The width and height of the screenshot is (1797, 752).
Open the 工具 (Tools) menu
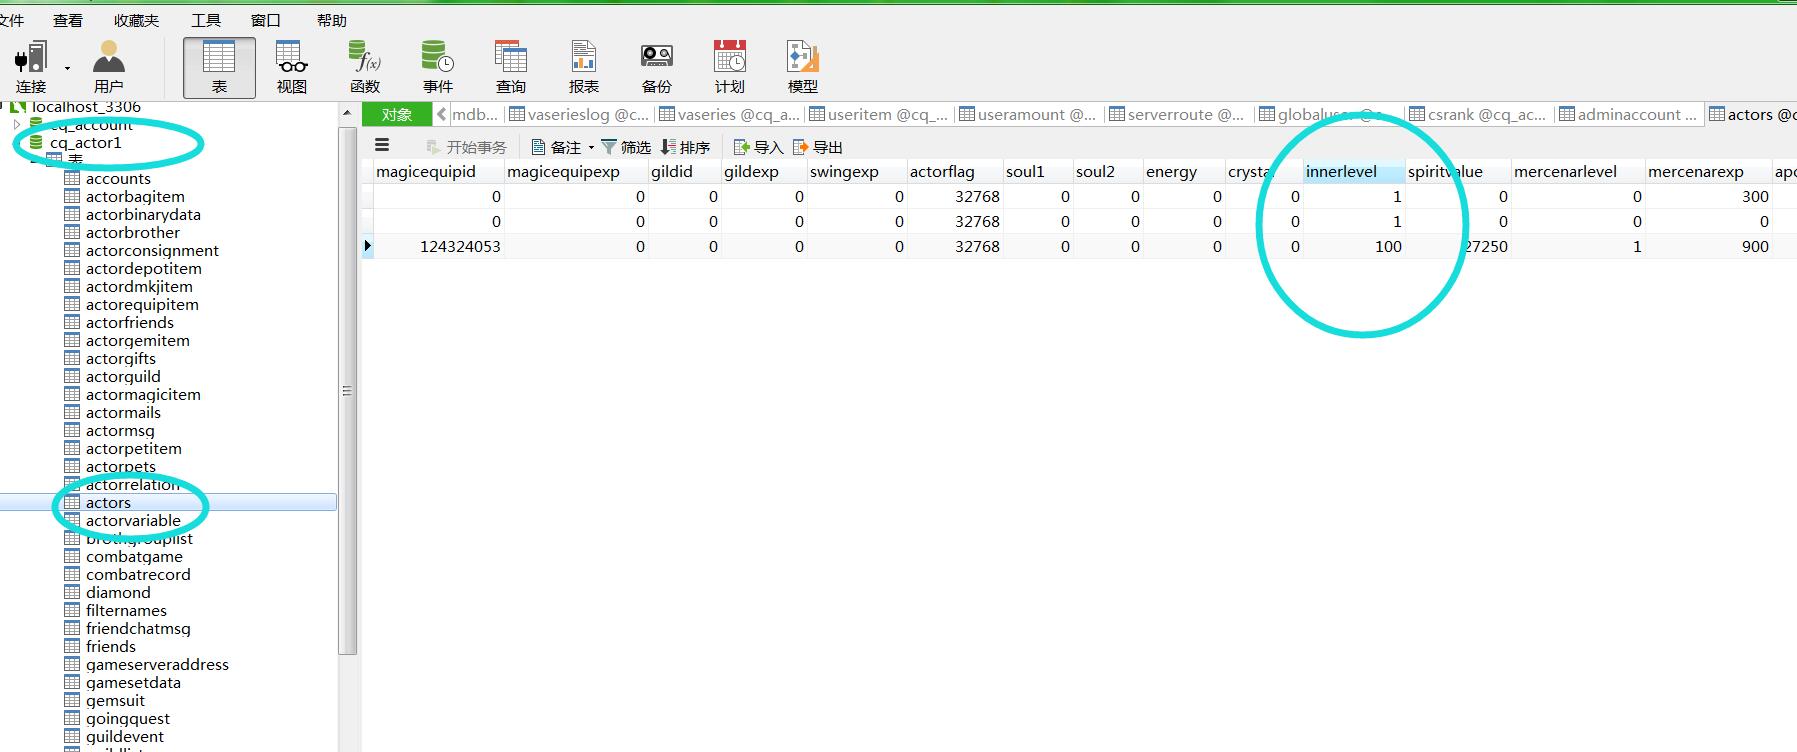[x=205, y=20]
